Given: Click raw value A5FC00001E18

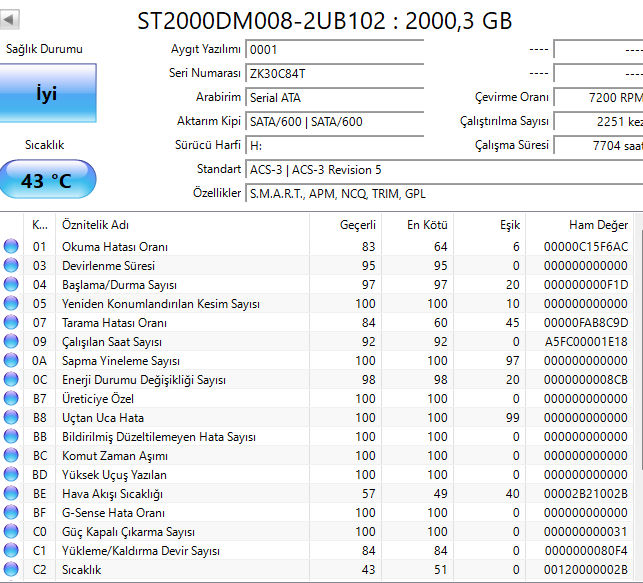Looking at the screenshot, I should pyautogui.click(x=586, y=342).
